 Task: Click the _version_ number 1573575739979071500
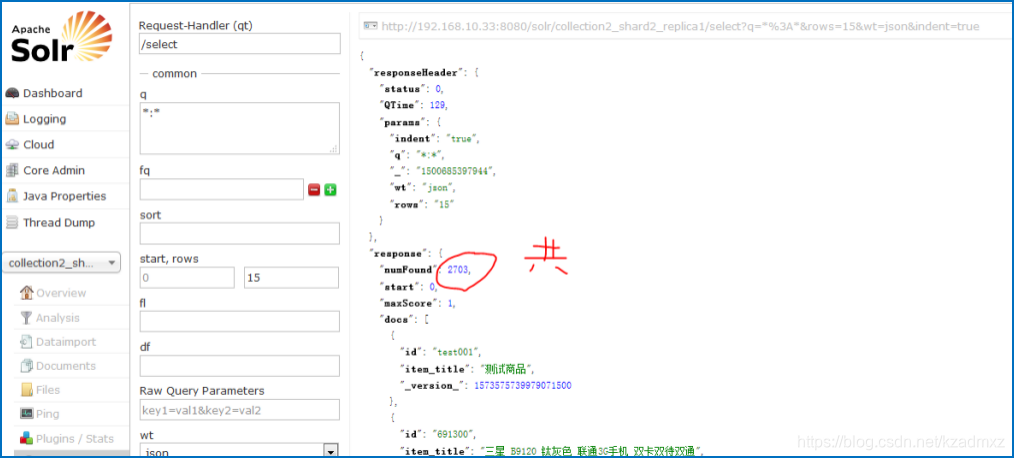pyautogui.click(x=523, y=386)
